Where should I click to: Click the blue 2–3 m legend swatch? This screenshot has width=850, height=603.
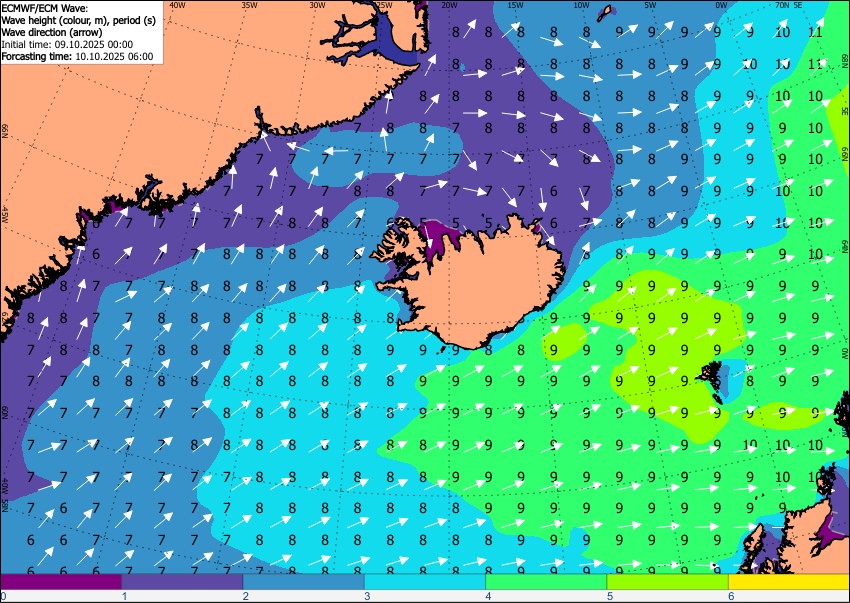[304, 582]
